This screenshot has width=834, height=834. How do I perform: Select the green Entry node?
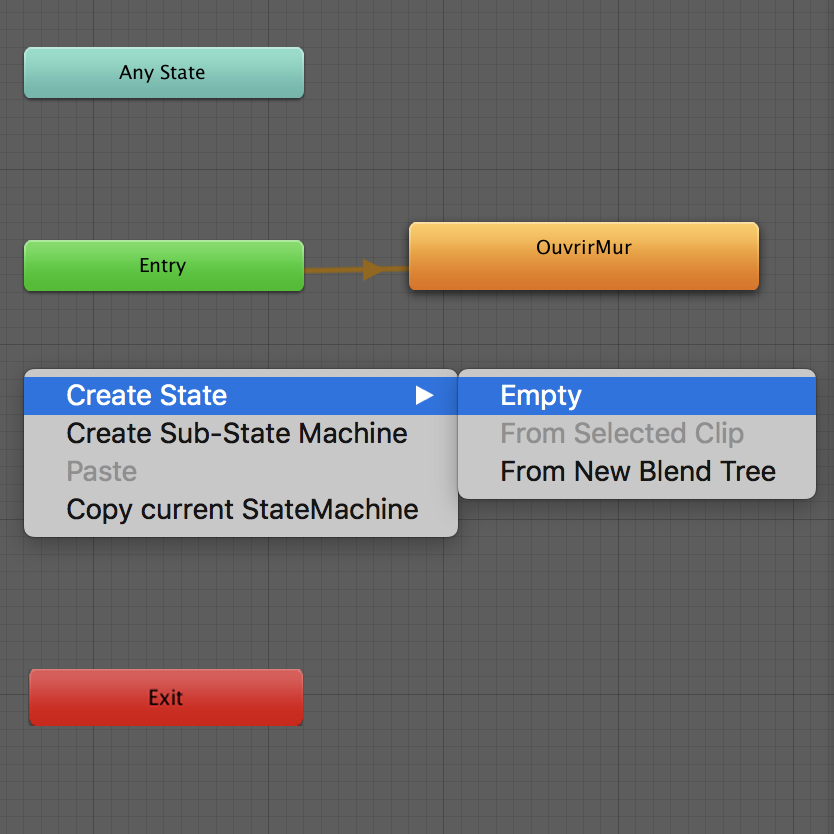click(x=163, y=266)
